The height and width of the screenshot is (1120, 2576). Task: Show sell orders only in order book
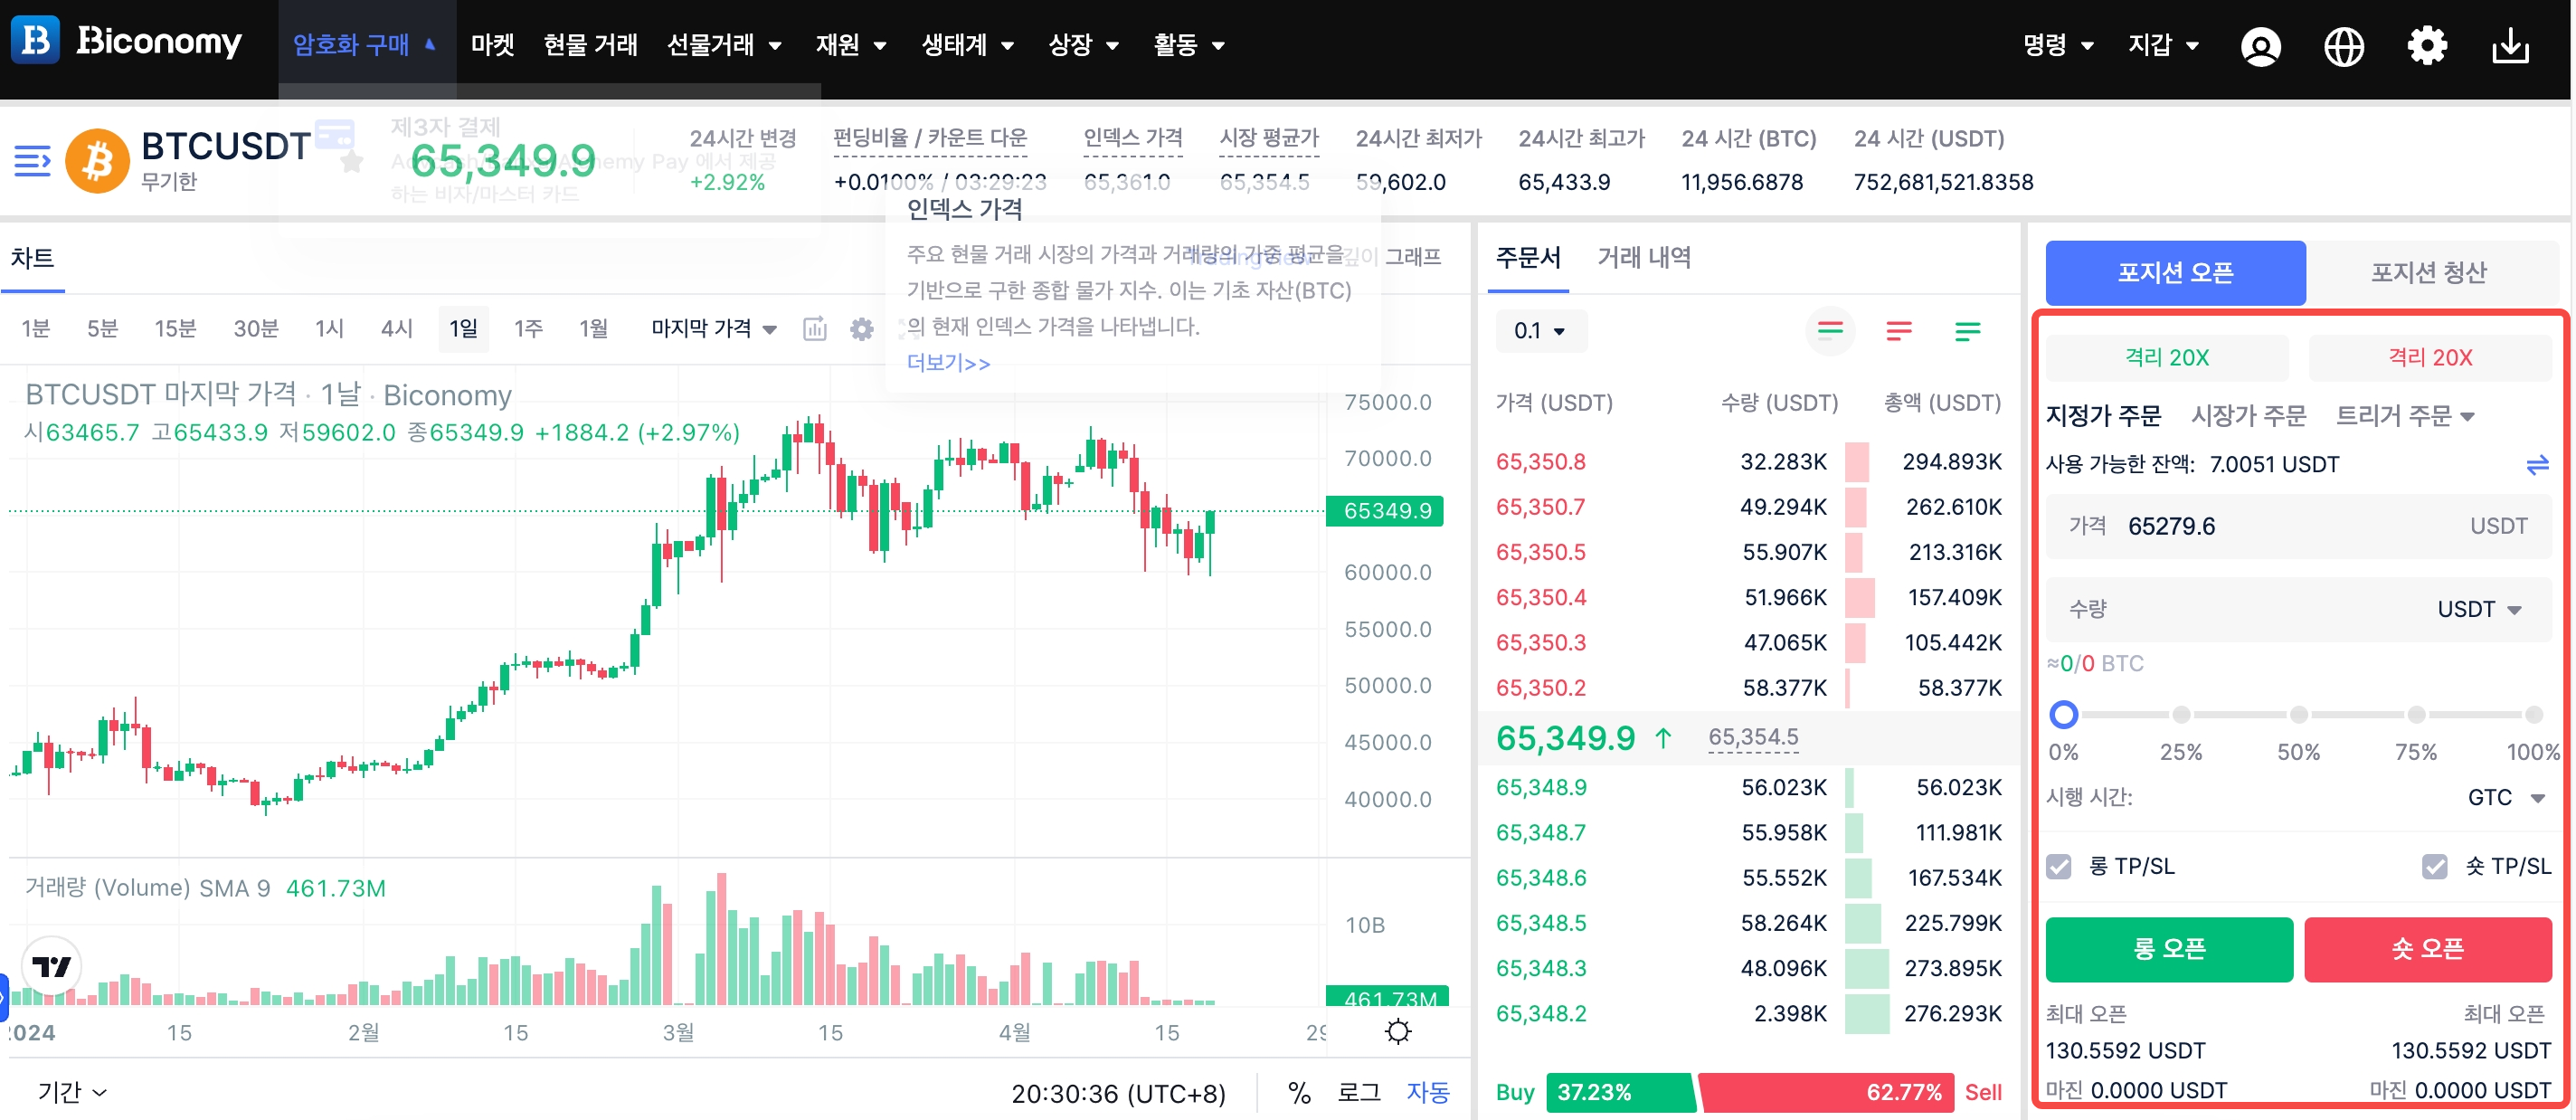point(1898,331)
